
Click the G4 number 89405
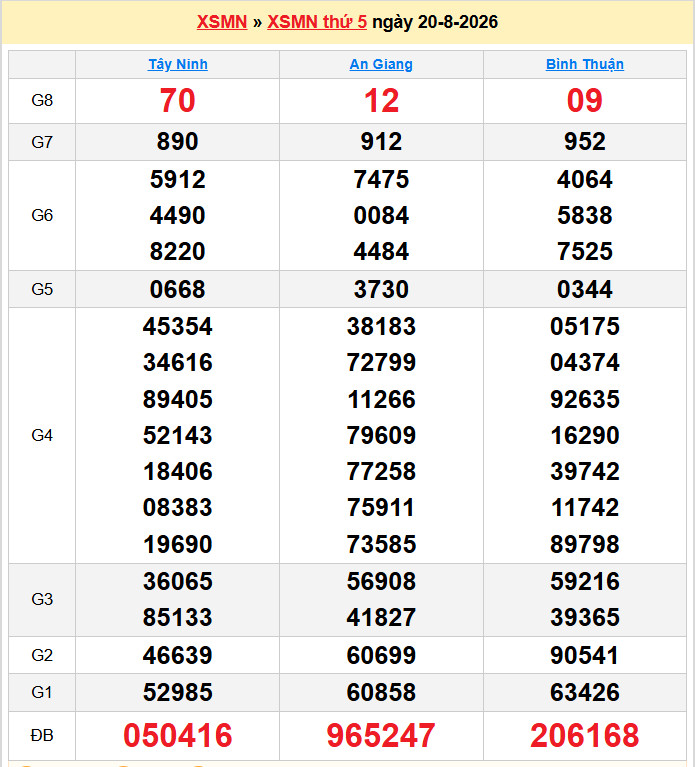pyautogui.click(x=178, y=399)
